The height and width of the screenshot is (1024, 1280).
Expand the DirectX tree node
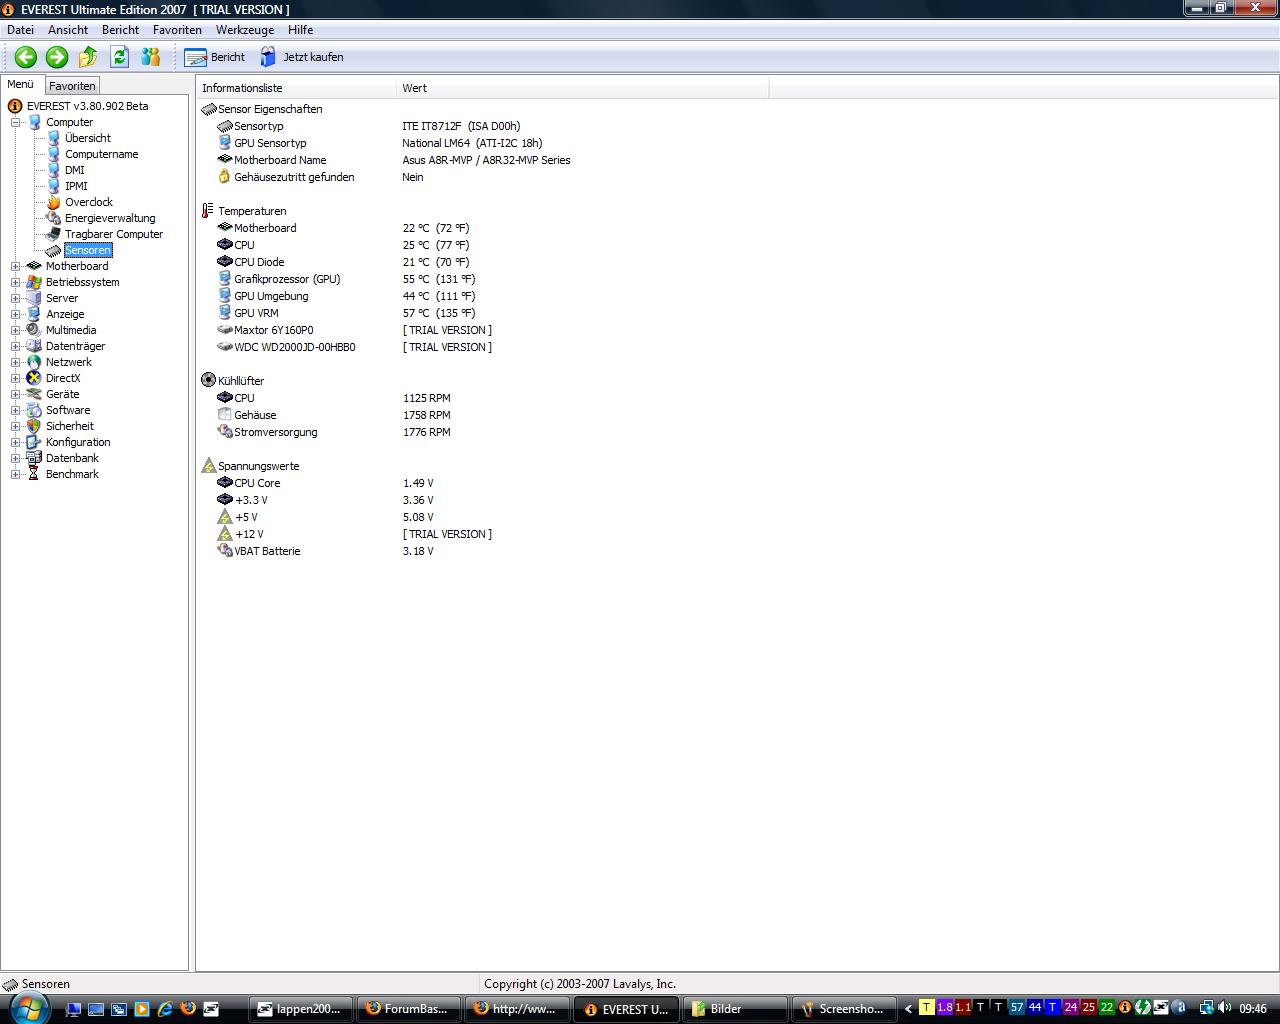pos(16,378)
